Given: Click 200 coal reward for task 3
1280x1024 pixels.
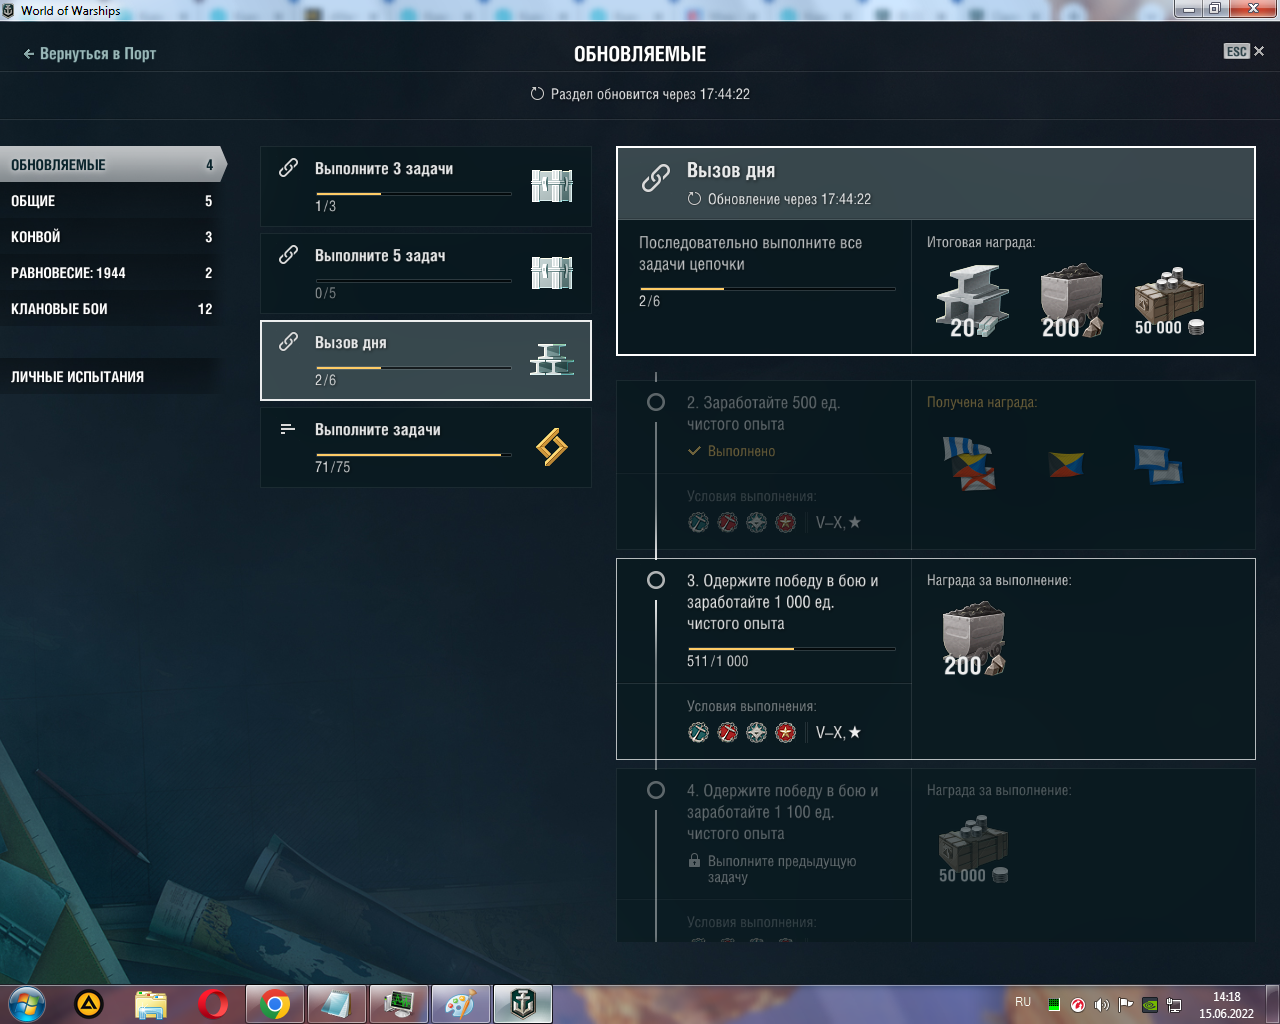Looking at the screenshot, I should tap(974, 639).
